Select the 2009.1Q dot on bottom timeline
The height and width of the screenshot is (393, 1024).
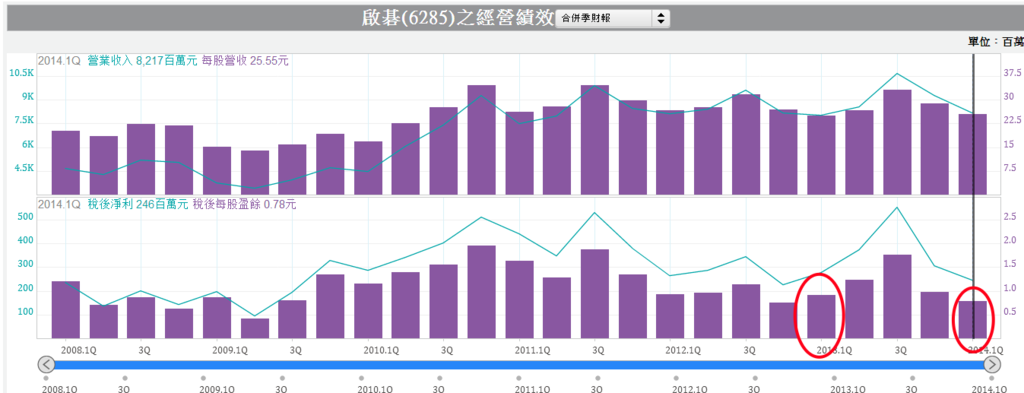pos(203,378)
